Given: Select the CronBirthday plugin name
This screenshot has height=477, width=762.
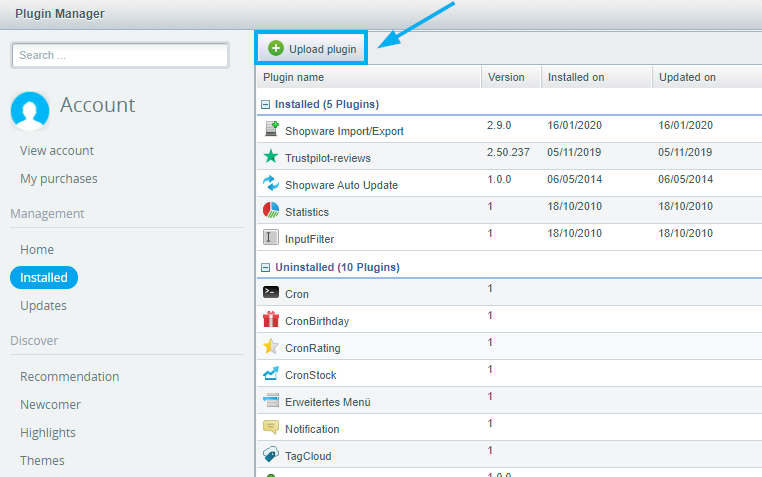Looking at the screenshot, I should [317, 322].
